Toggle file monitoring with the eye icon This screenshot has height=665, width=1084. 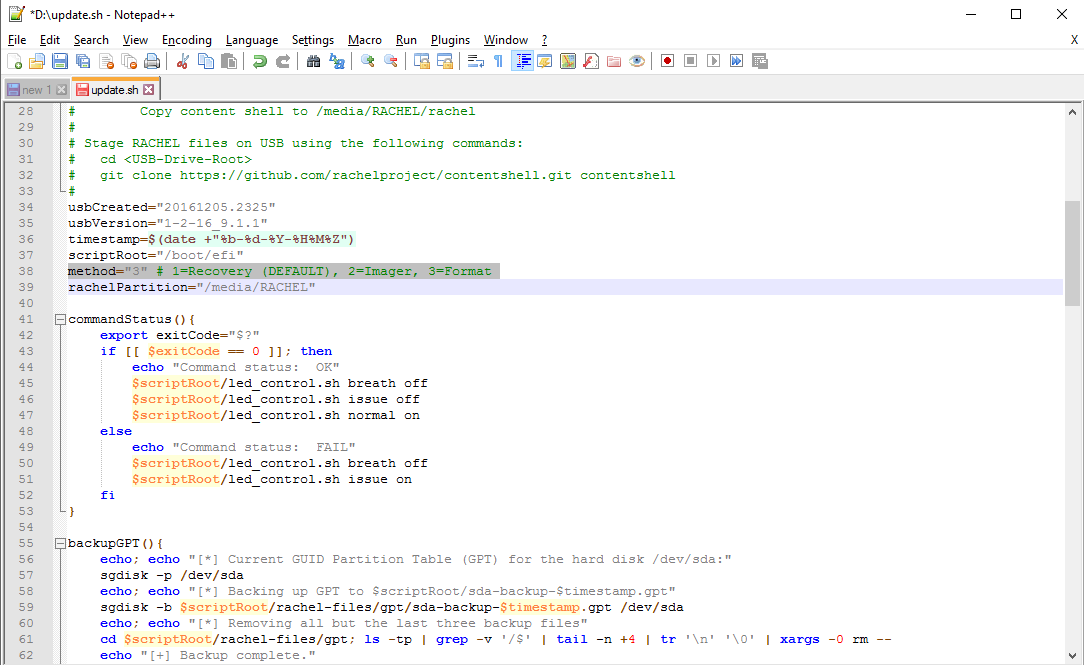pos(637,62)
